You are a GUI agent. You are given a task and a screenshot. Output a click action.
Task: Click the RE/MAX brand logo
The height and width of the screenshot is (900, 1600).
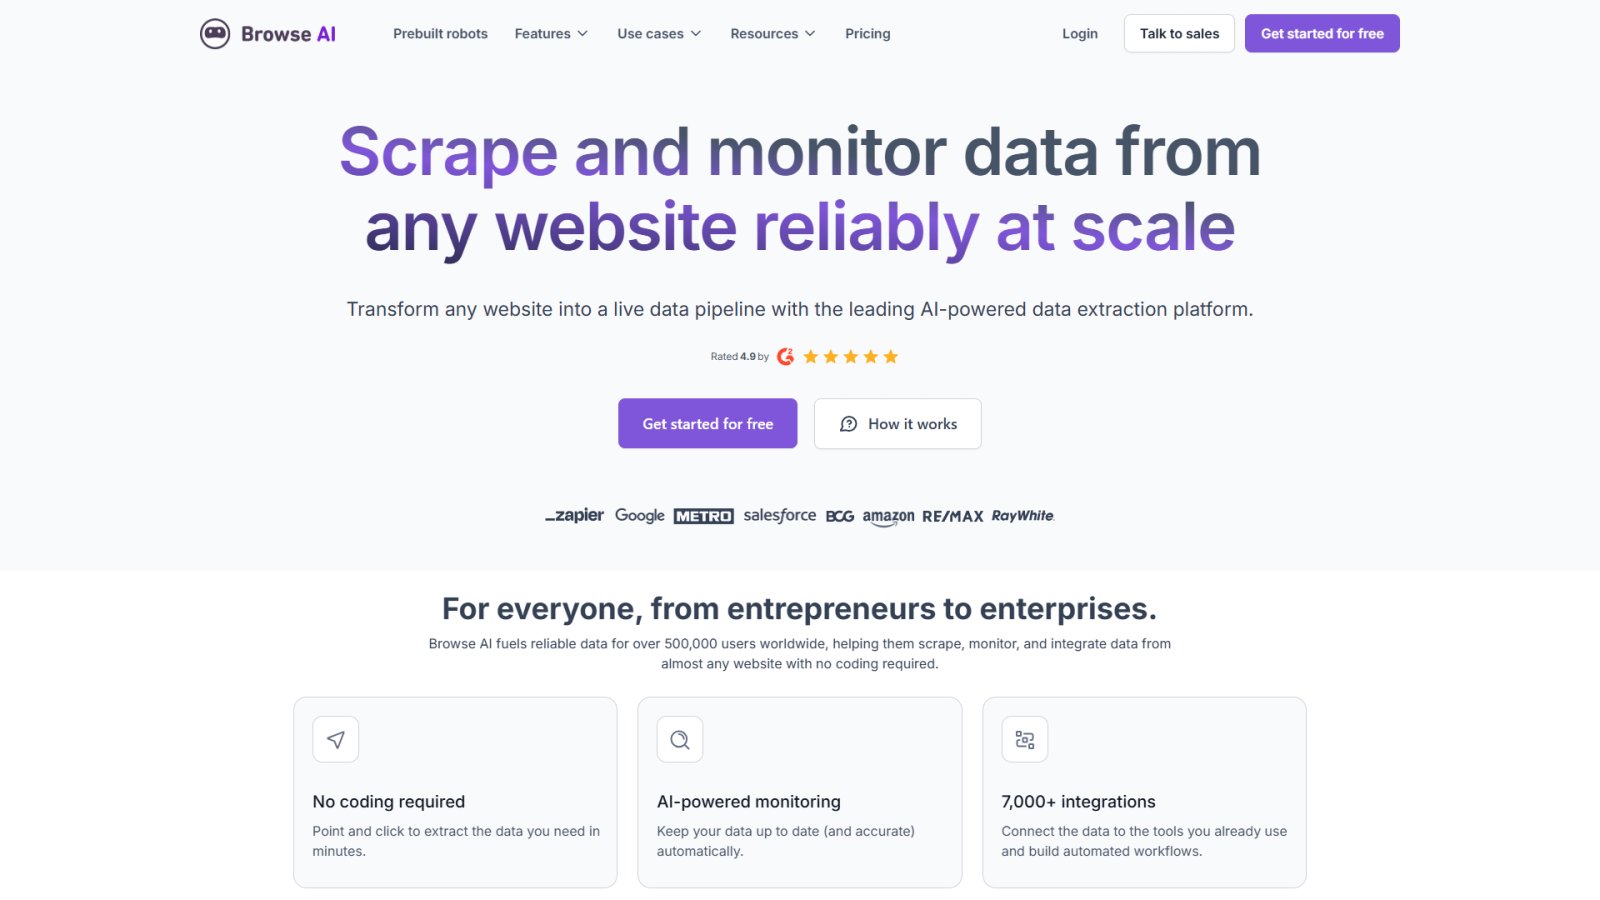tap(950, 516)
